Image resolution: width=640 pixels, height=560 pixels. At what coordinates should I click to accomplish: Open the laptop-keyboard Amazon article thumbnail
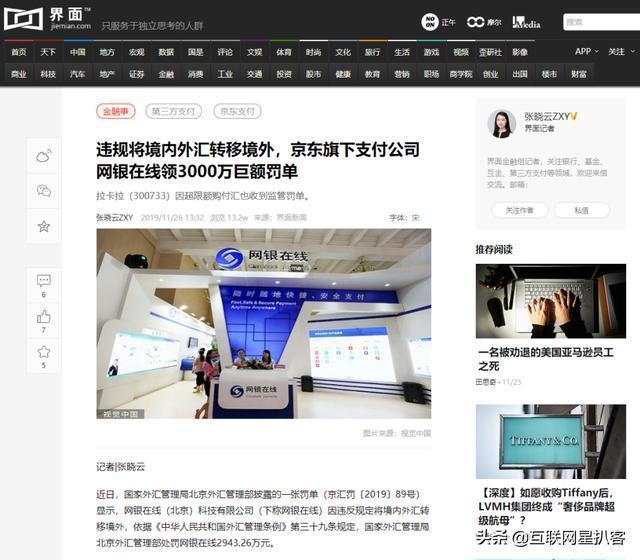(551, 301)
